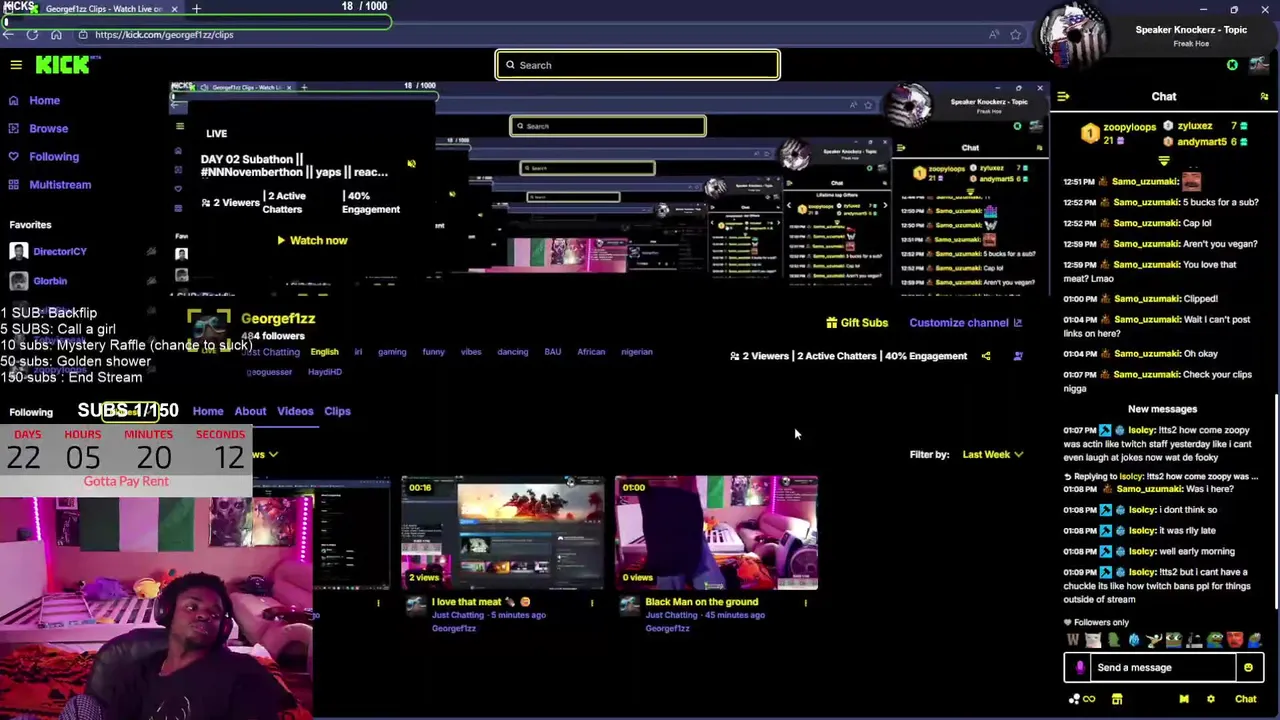Unmute the live preview speaker icon
Image resolution: width=1280 pixels, height=720 pixels.
click(411, 164)
